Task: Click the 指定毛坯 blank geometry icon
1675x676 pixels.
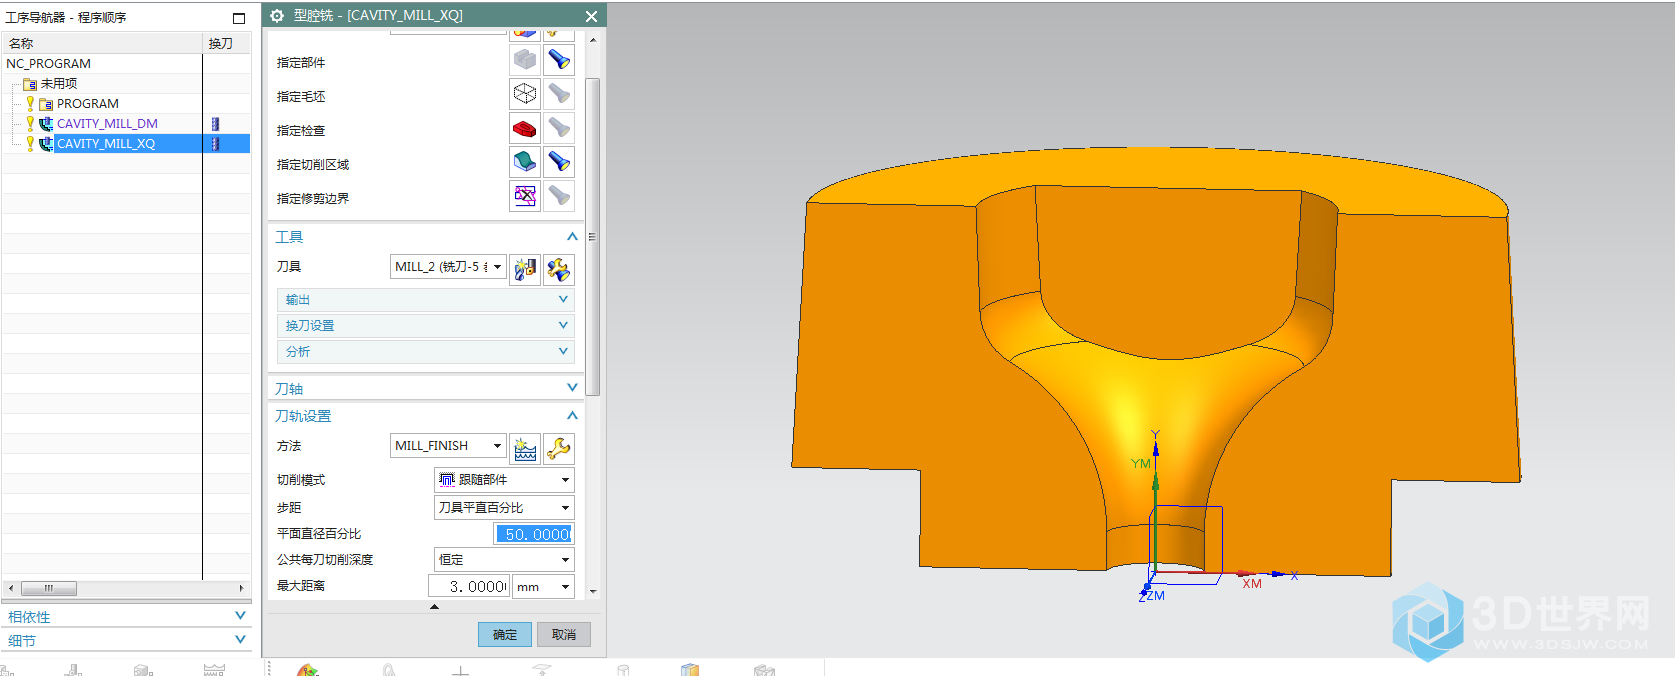Action: click(x=525, y=95)
